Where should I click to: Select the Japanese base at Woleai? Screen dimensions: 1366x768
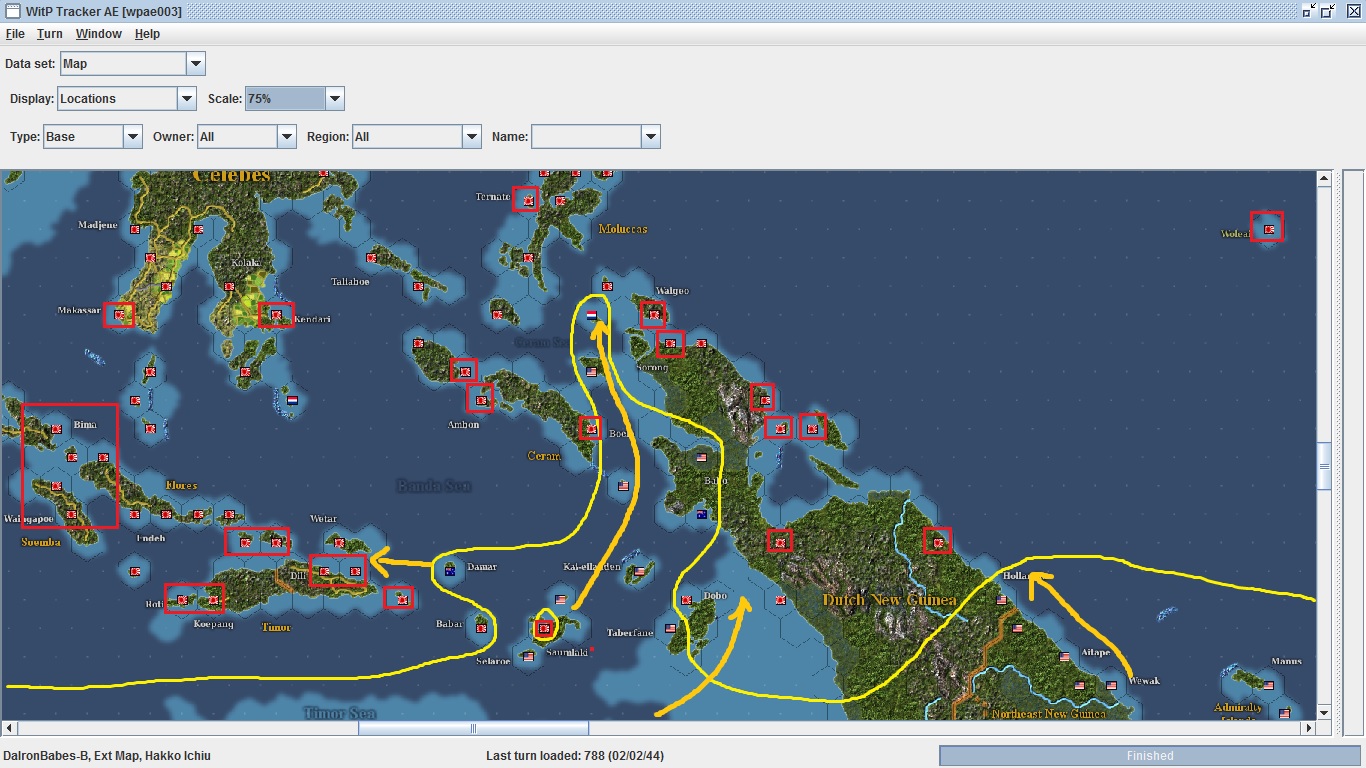[x=1268, y=229]
